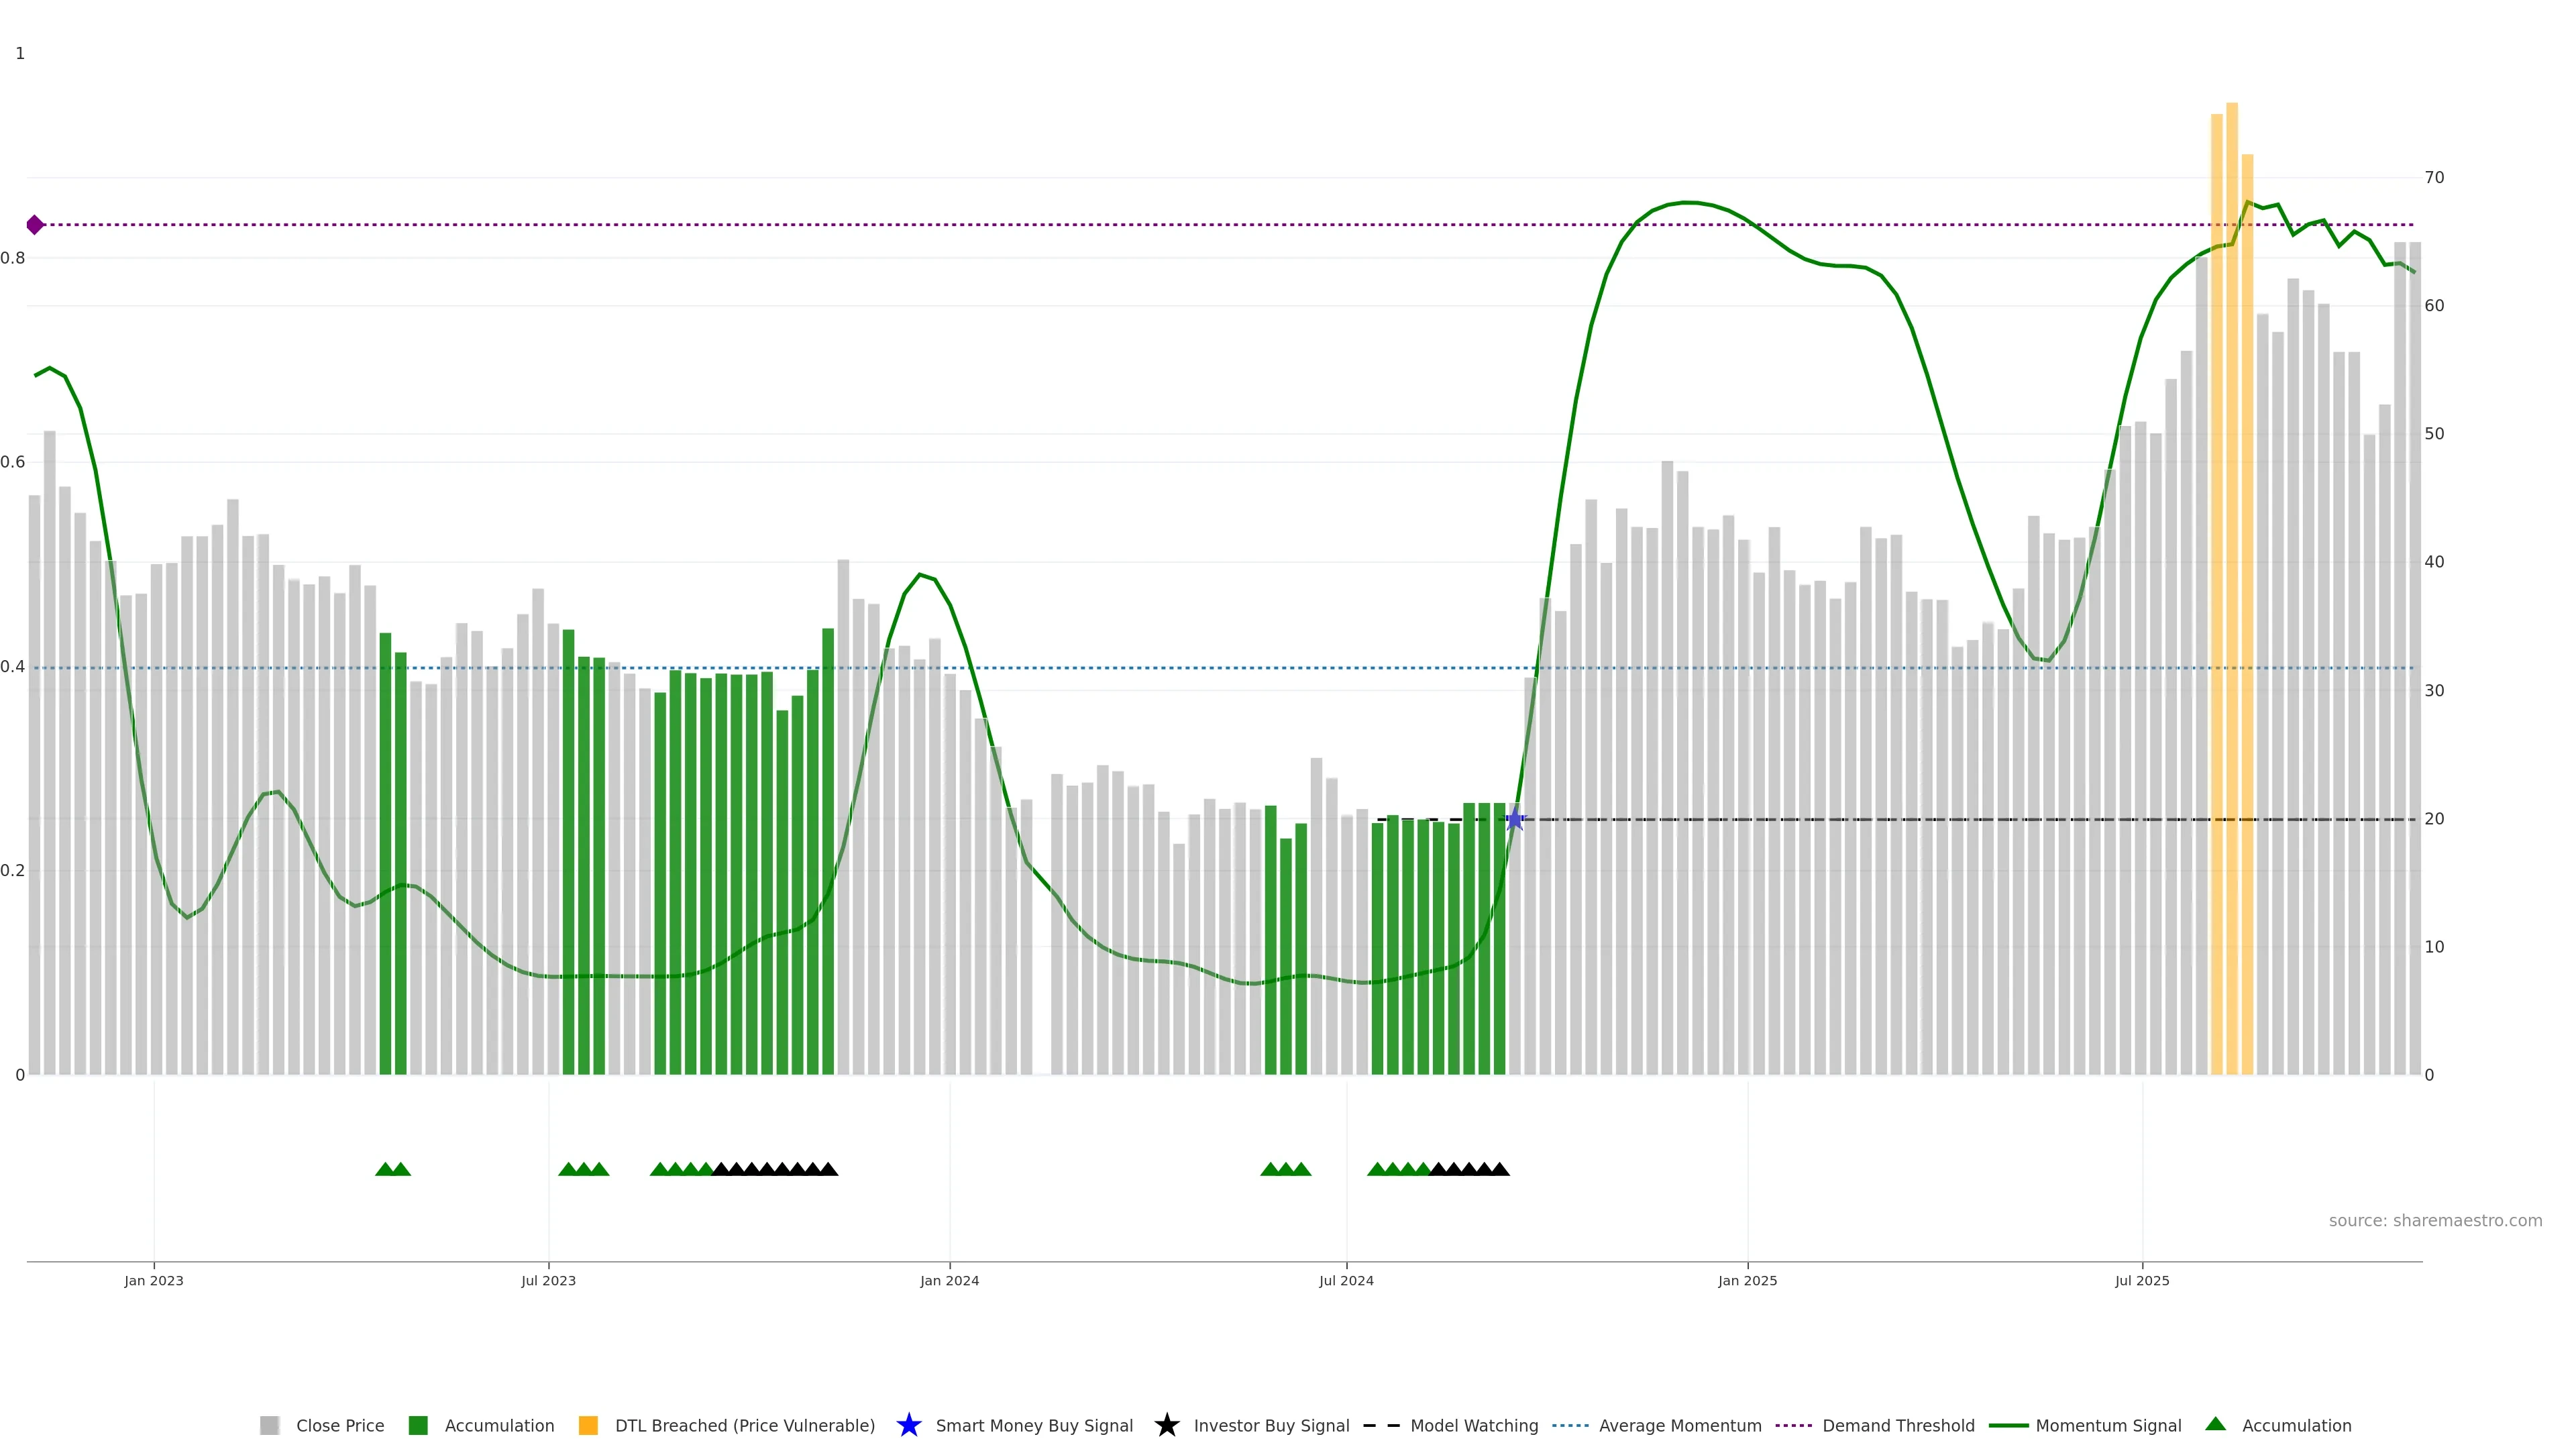Click the Smart Money Buy Signal label
The height and width of the screenshot is (1449, 2576).
pos(1034,1425)
